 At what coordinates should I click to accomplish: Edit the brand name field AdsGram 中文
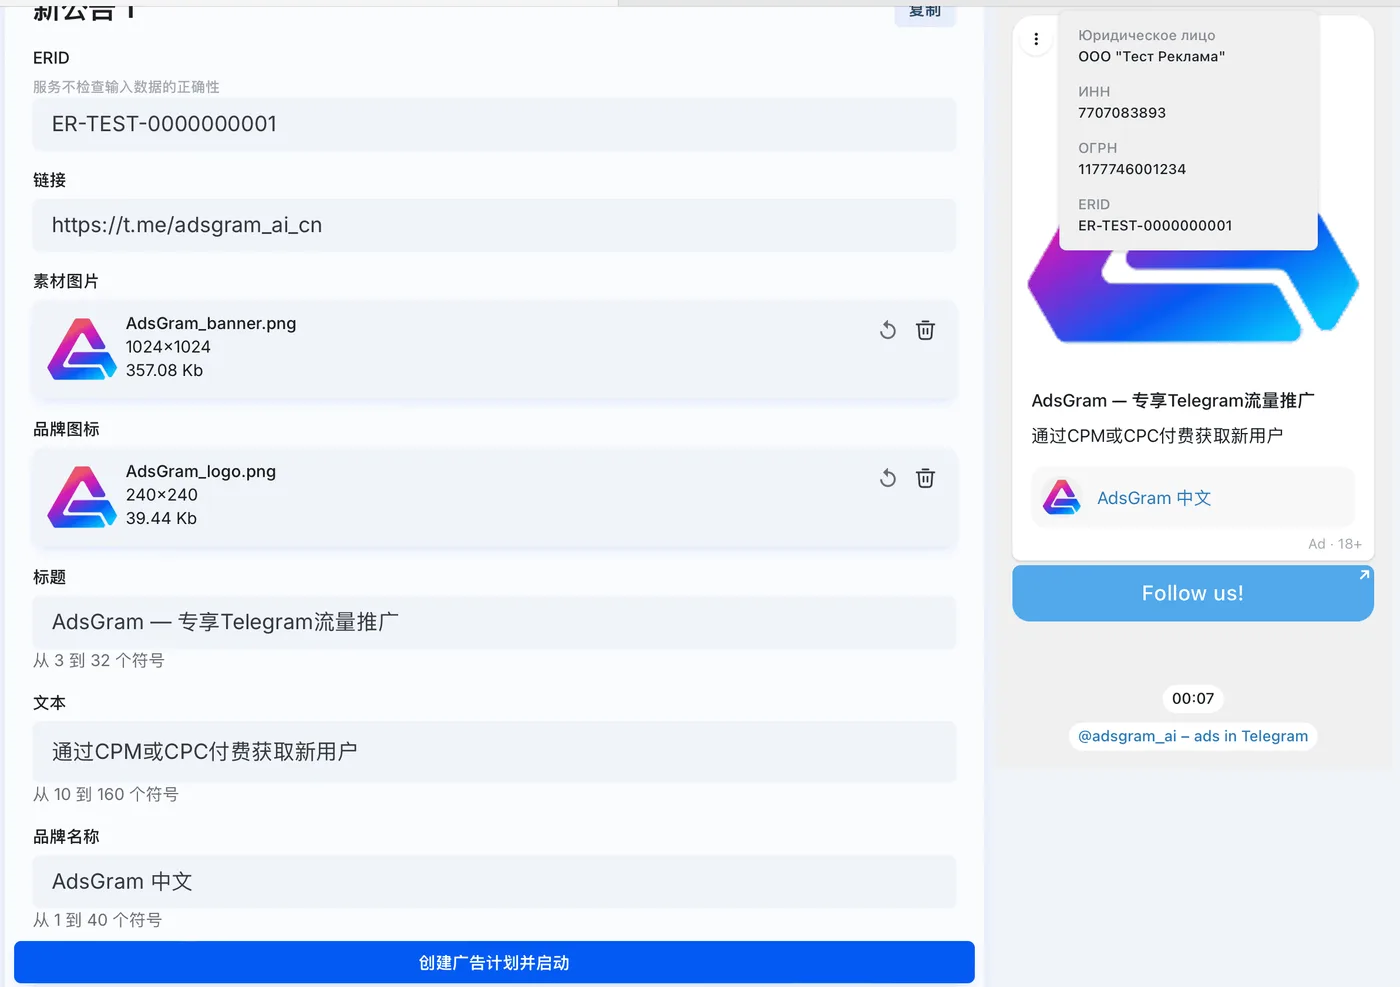point(494,881)
